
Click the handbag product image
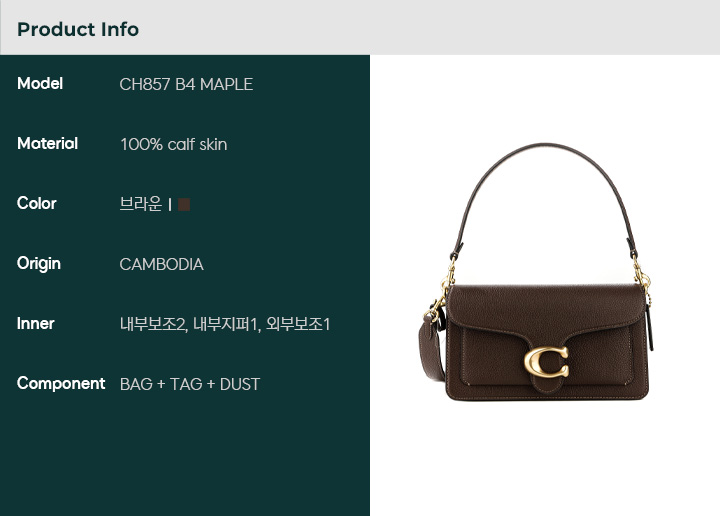coord(535,272)
